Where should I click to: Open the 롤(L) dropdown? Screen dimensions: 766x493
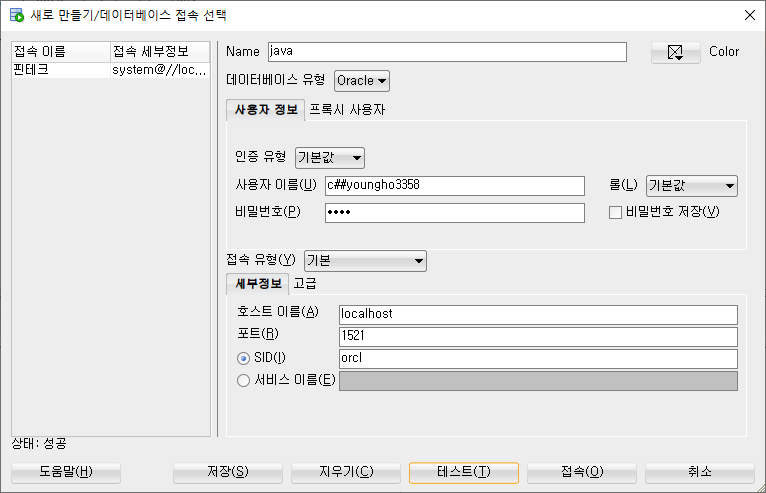(692, 186)
